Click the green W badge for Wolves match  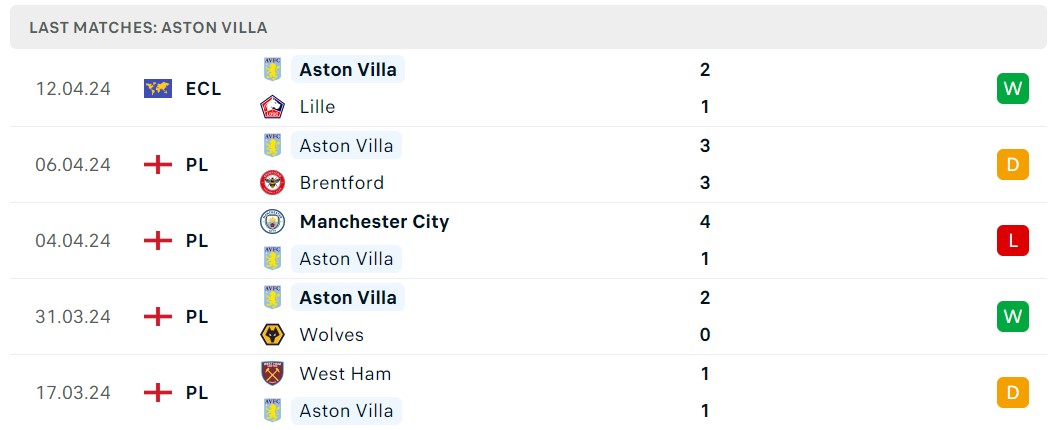[x=1012, y=316]
